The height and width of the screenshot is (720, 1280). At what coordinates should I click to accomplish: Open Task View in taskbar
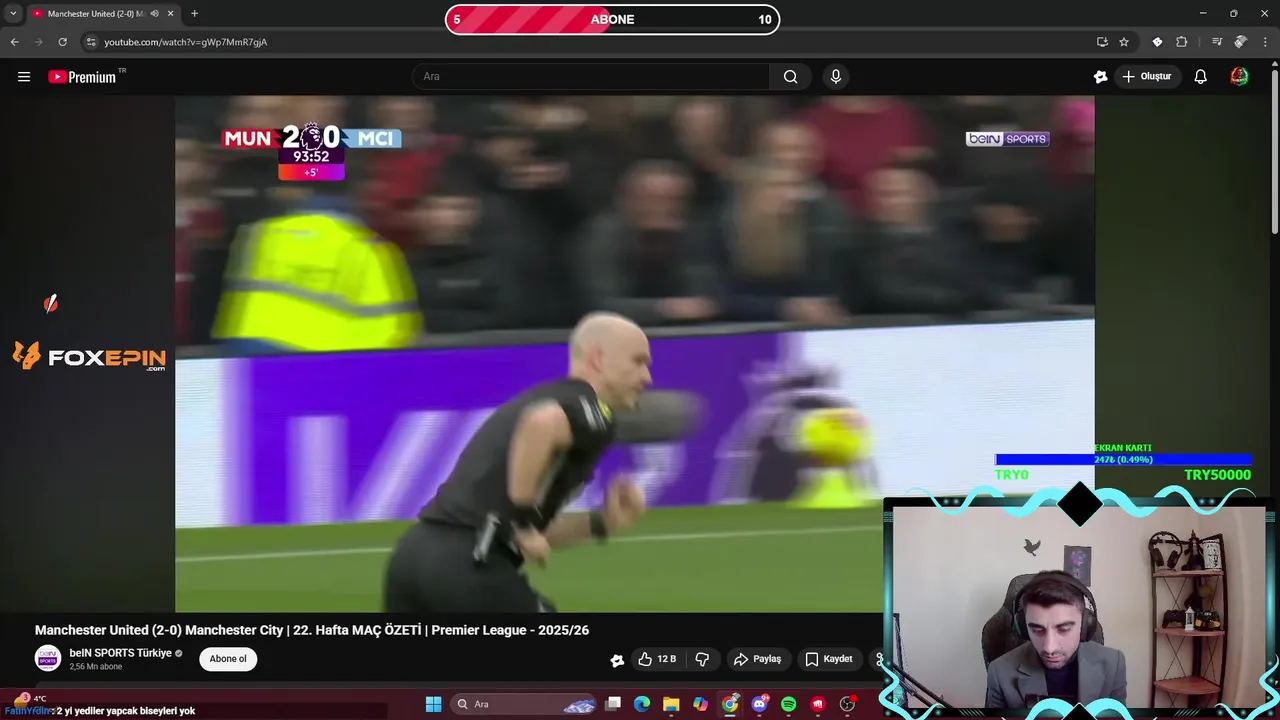tap(613, 704)
